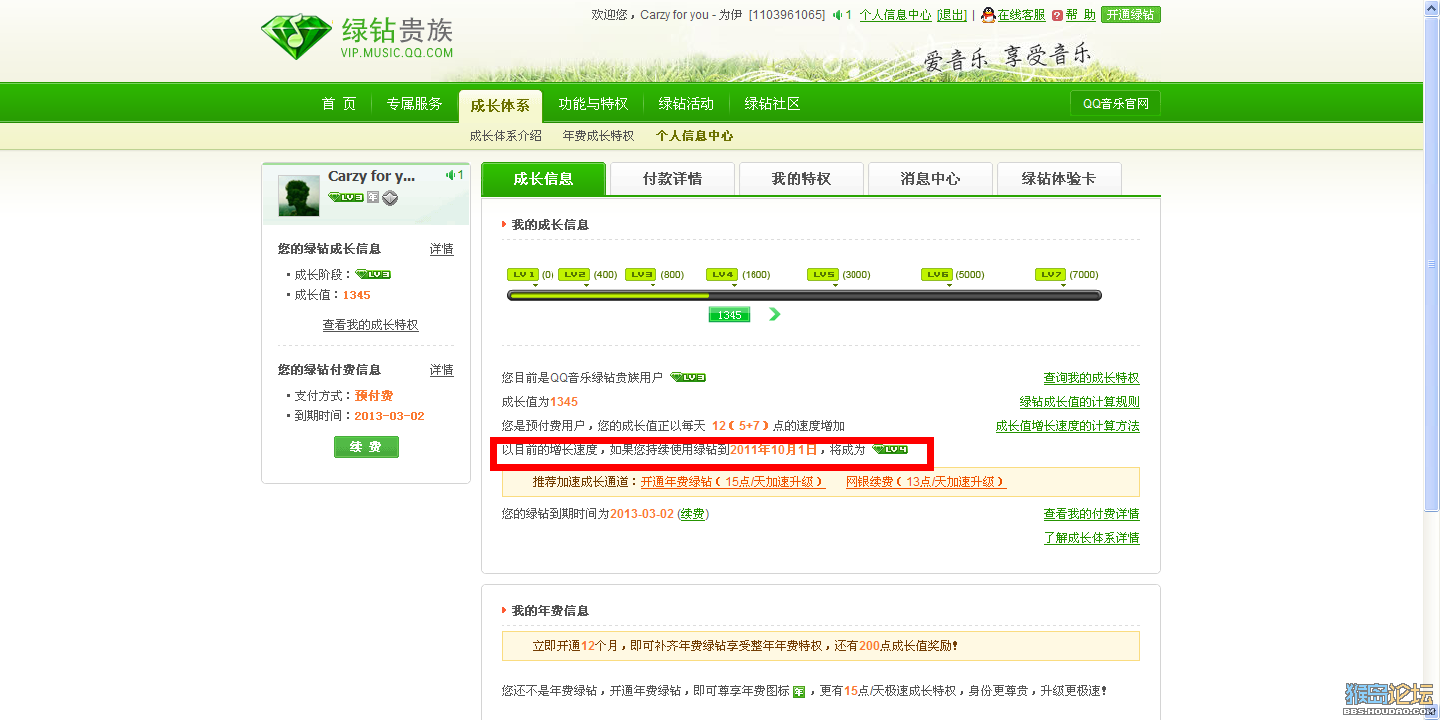Click the green arrow next to 1345 value
Image resolution: width=1440 pixels, height=720 pixels.
[x=774, y=314]
